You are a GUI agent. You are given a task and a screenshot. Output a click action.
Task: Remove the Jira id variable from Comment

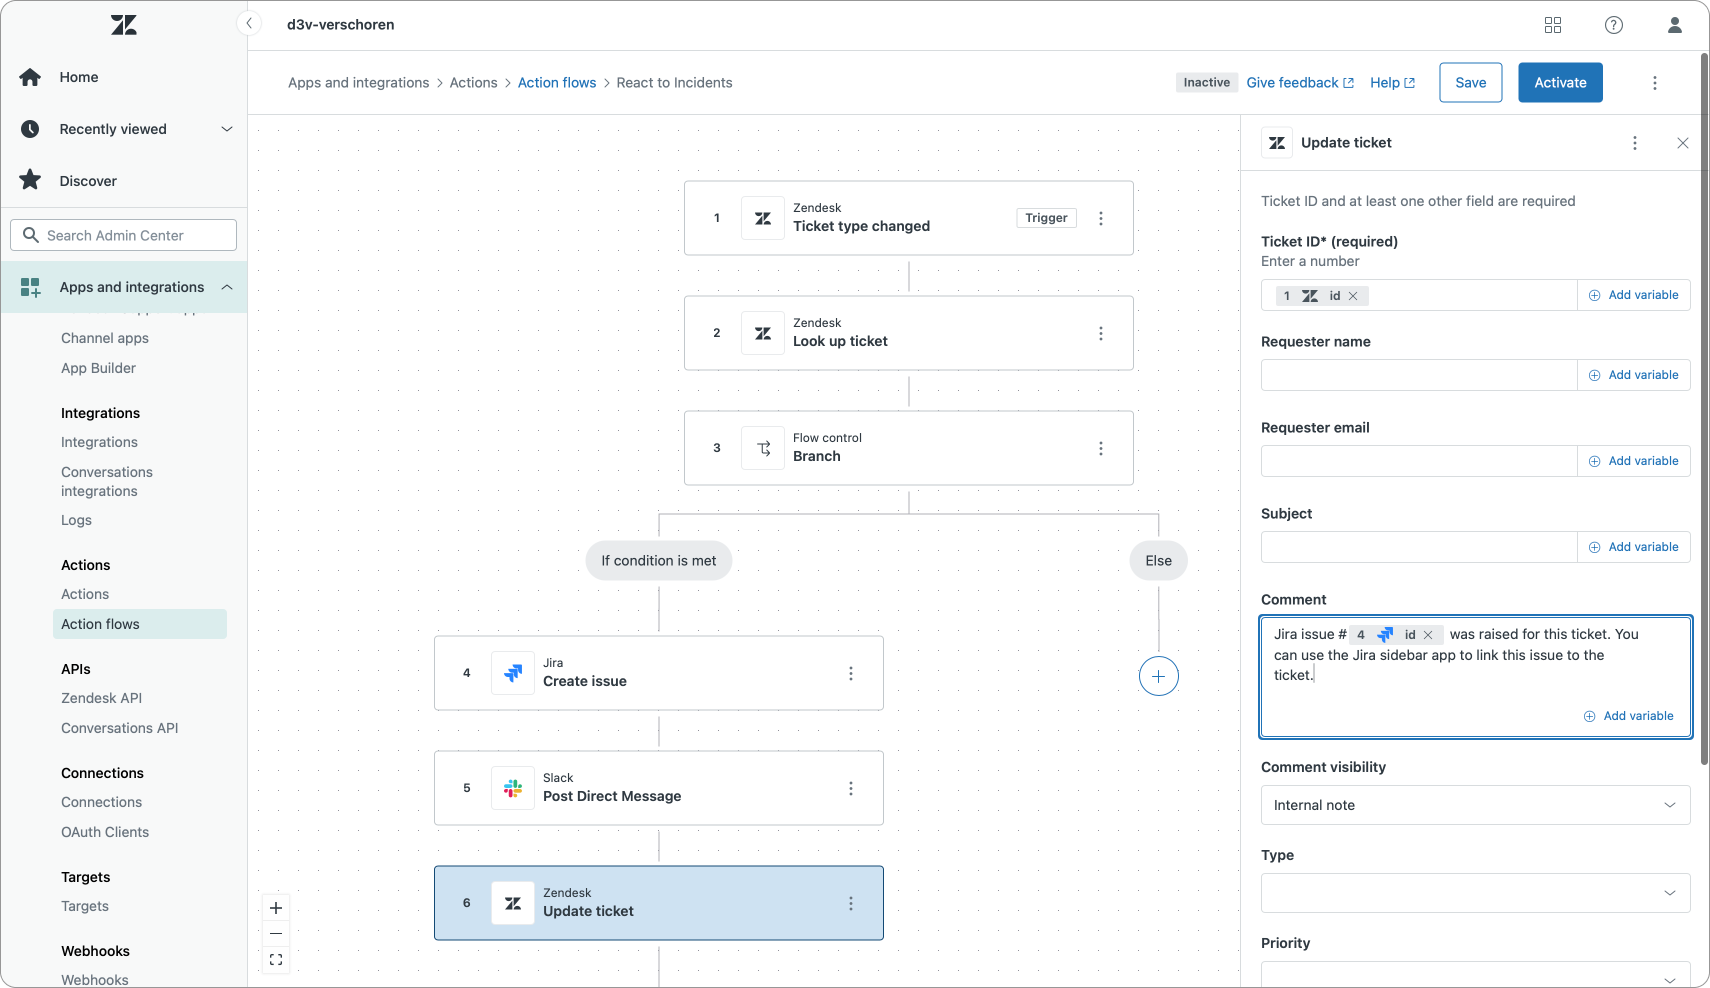point(1428,635)
